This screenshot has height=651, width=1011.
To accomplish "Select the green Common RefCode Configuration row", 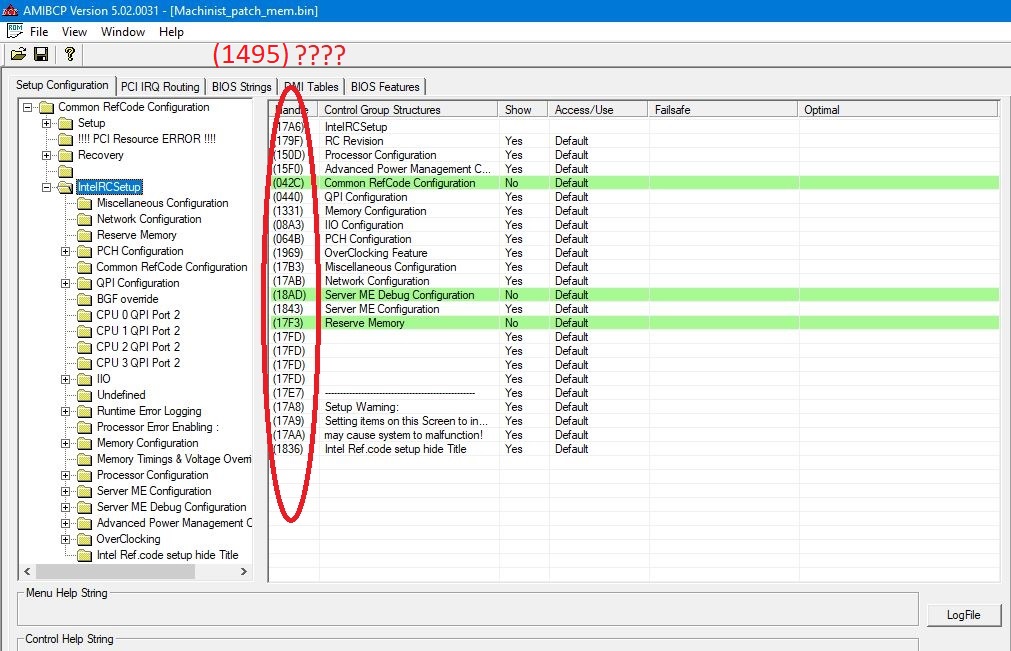I will pos(634,183).
